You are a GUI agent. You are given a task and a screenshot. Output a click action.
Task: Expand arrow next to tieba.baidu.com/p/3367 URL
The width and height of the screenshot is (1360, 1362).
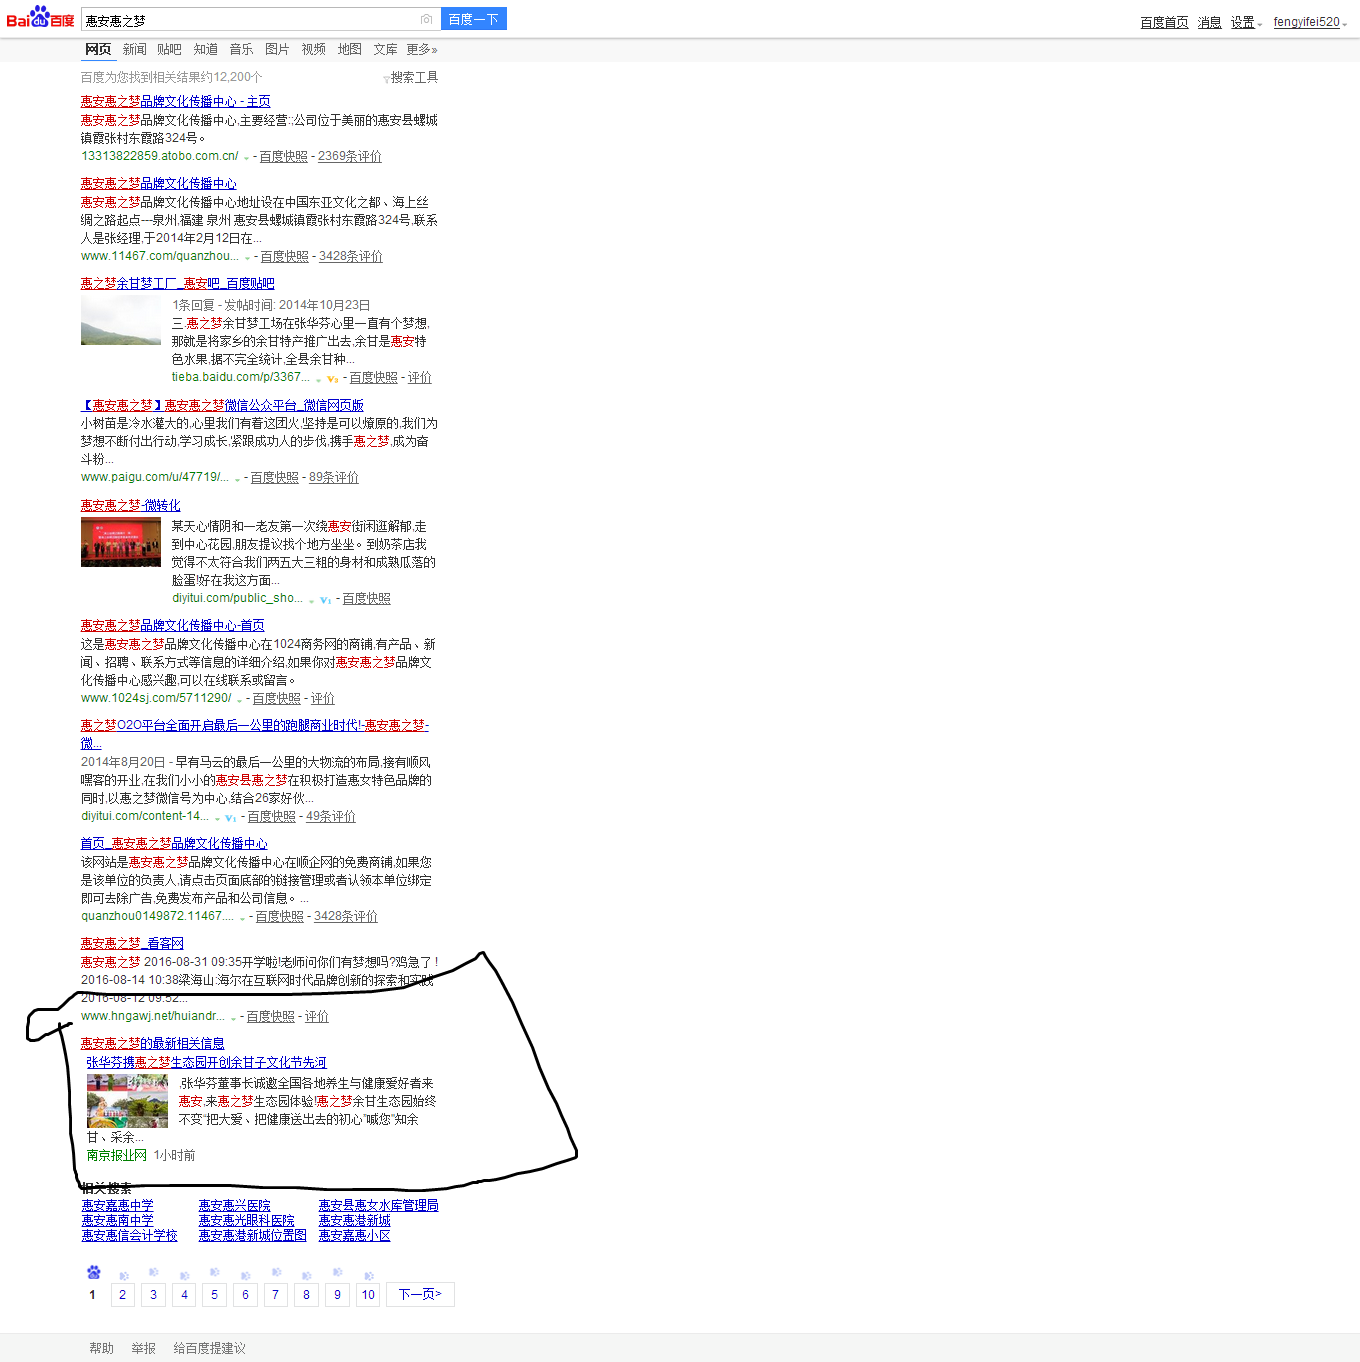coord(319,379)
